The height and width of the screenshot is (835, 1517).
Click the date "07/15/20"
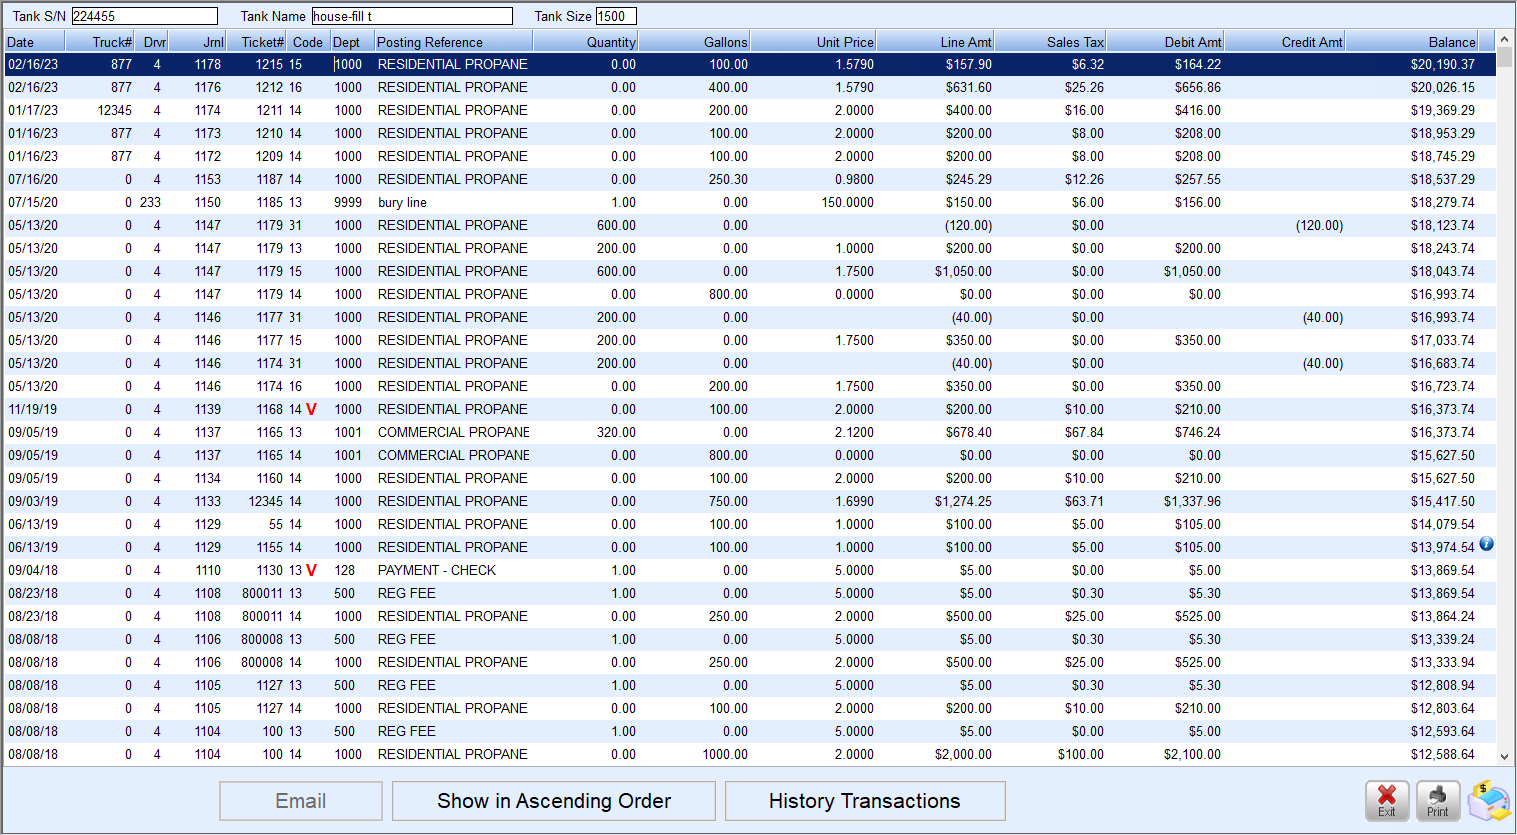point(33,202)
